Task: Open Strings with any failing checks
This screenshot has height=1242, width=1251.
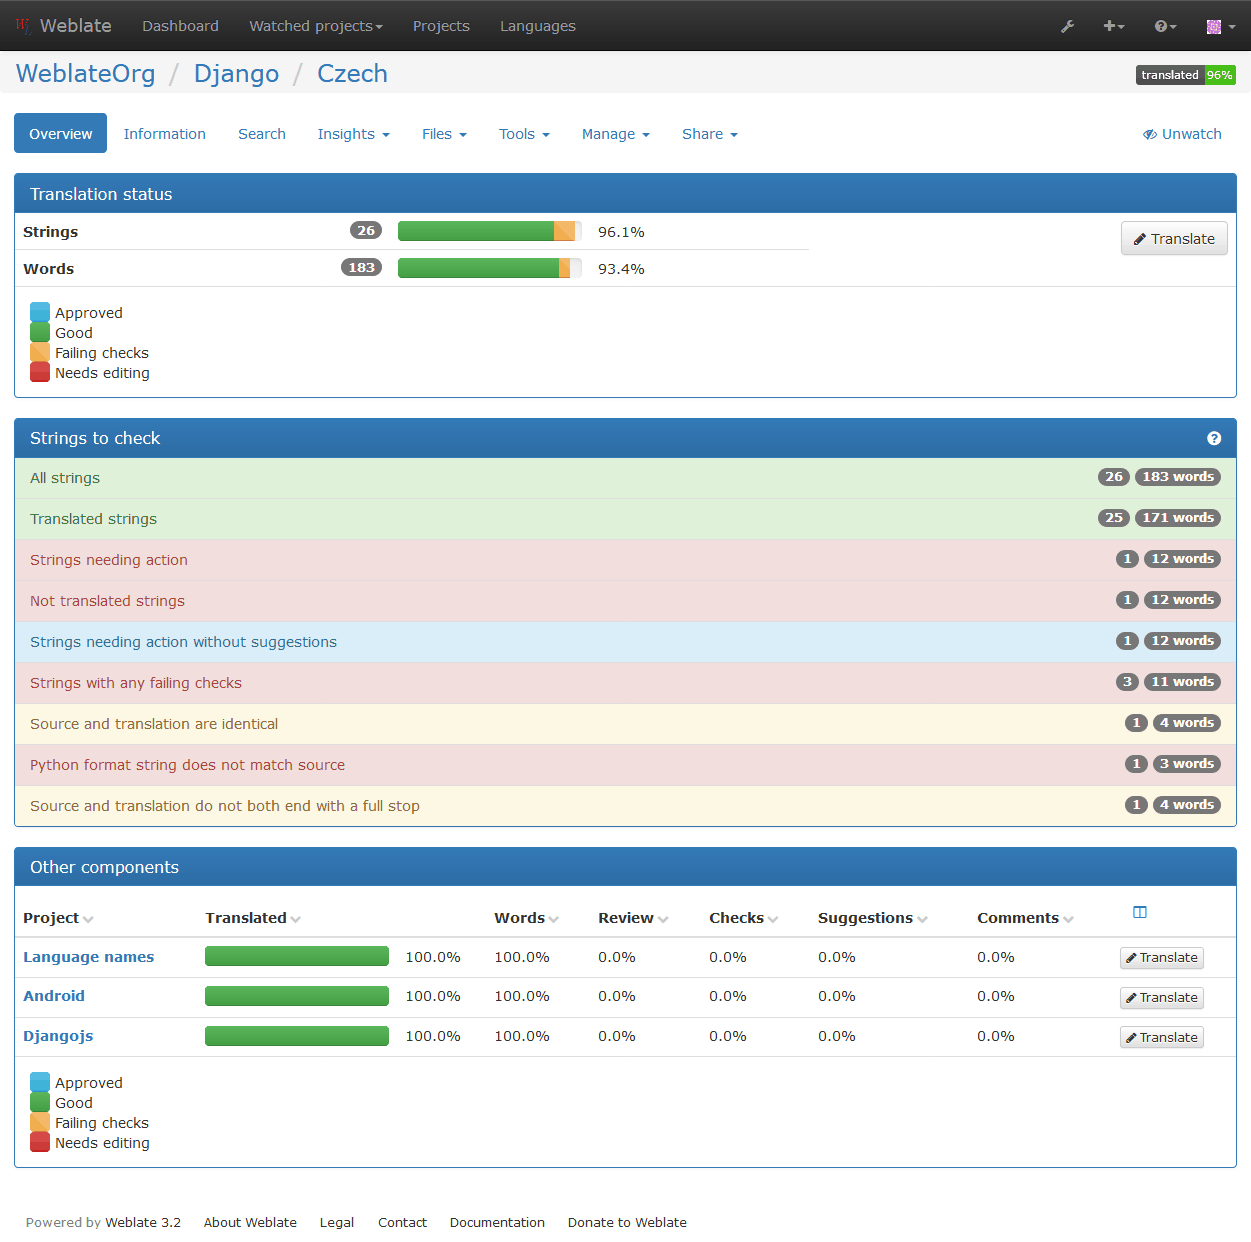Action: click(625, 683)
